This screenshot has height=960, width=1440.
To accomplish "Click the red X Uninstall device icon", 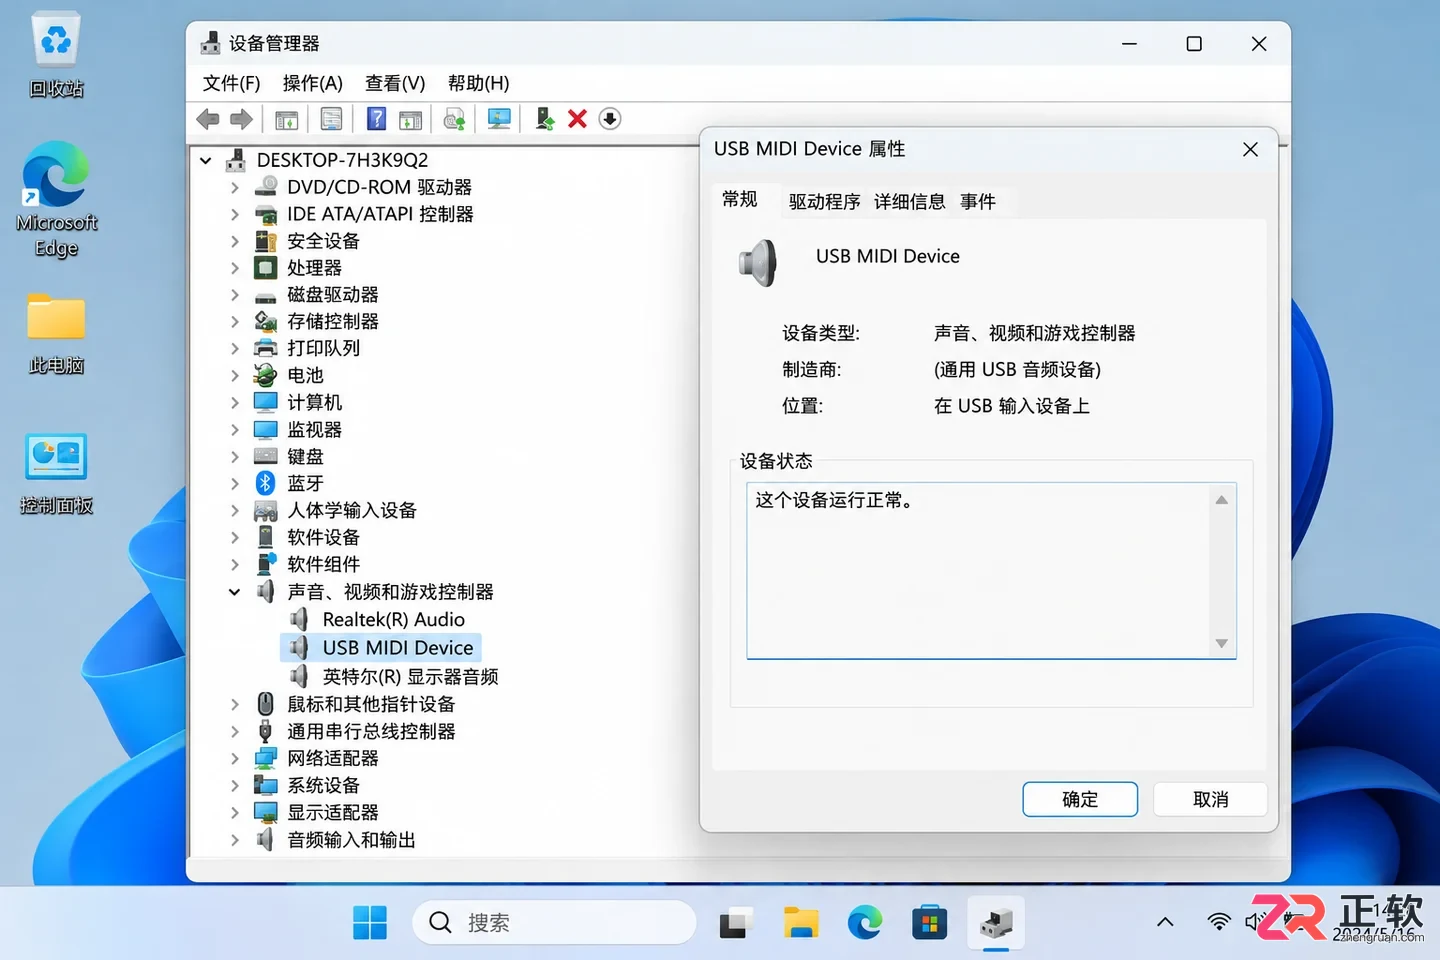I will tap(577, 119).
